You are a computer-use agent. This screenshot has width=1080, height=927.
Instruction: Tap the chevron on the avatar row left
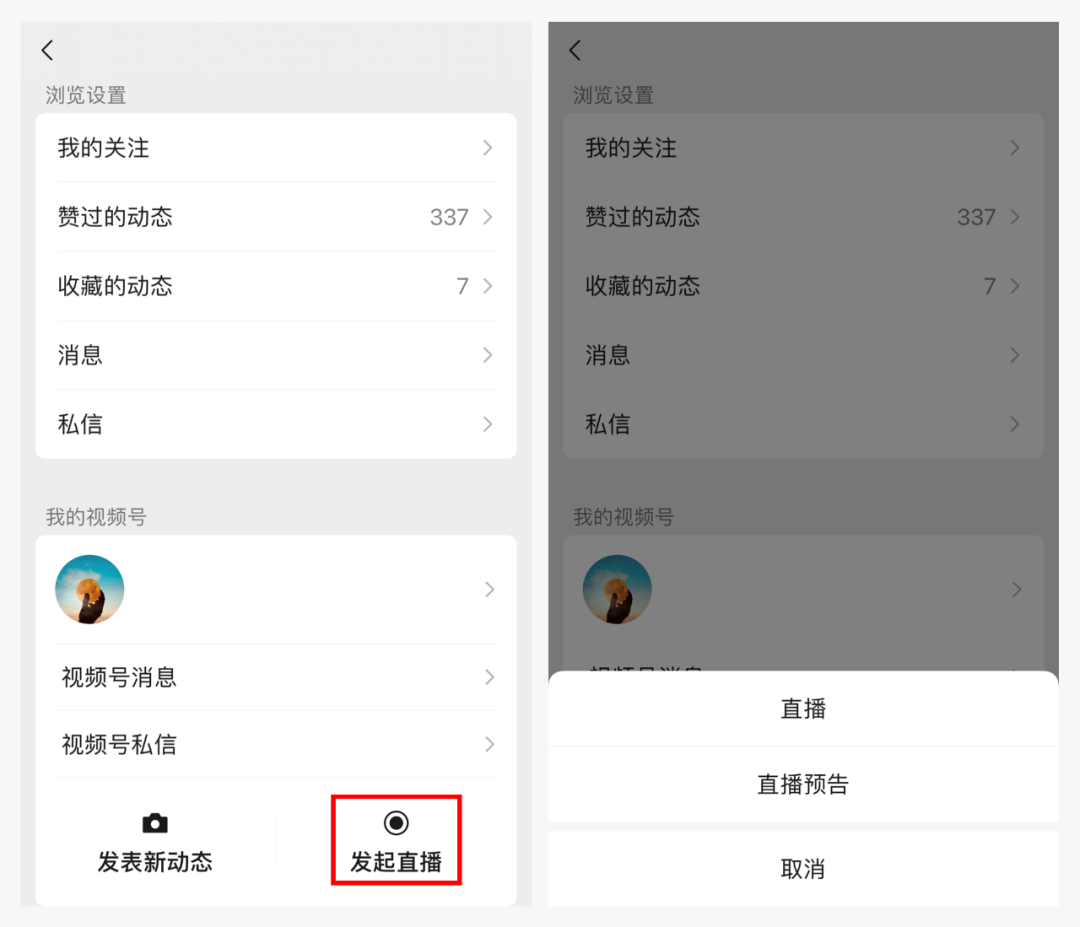pyautogui.click(x=489, y=590)
